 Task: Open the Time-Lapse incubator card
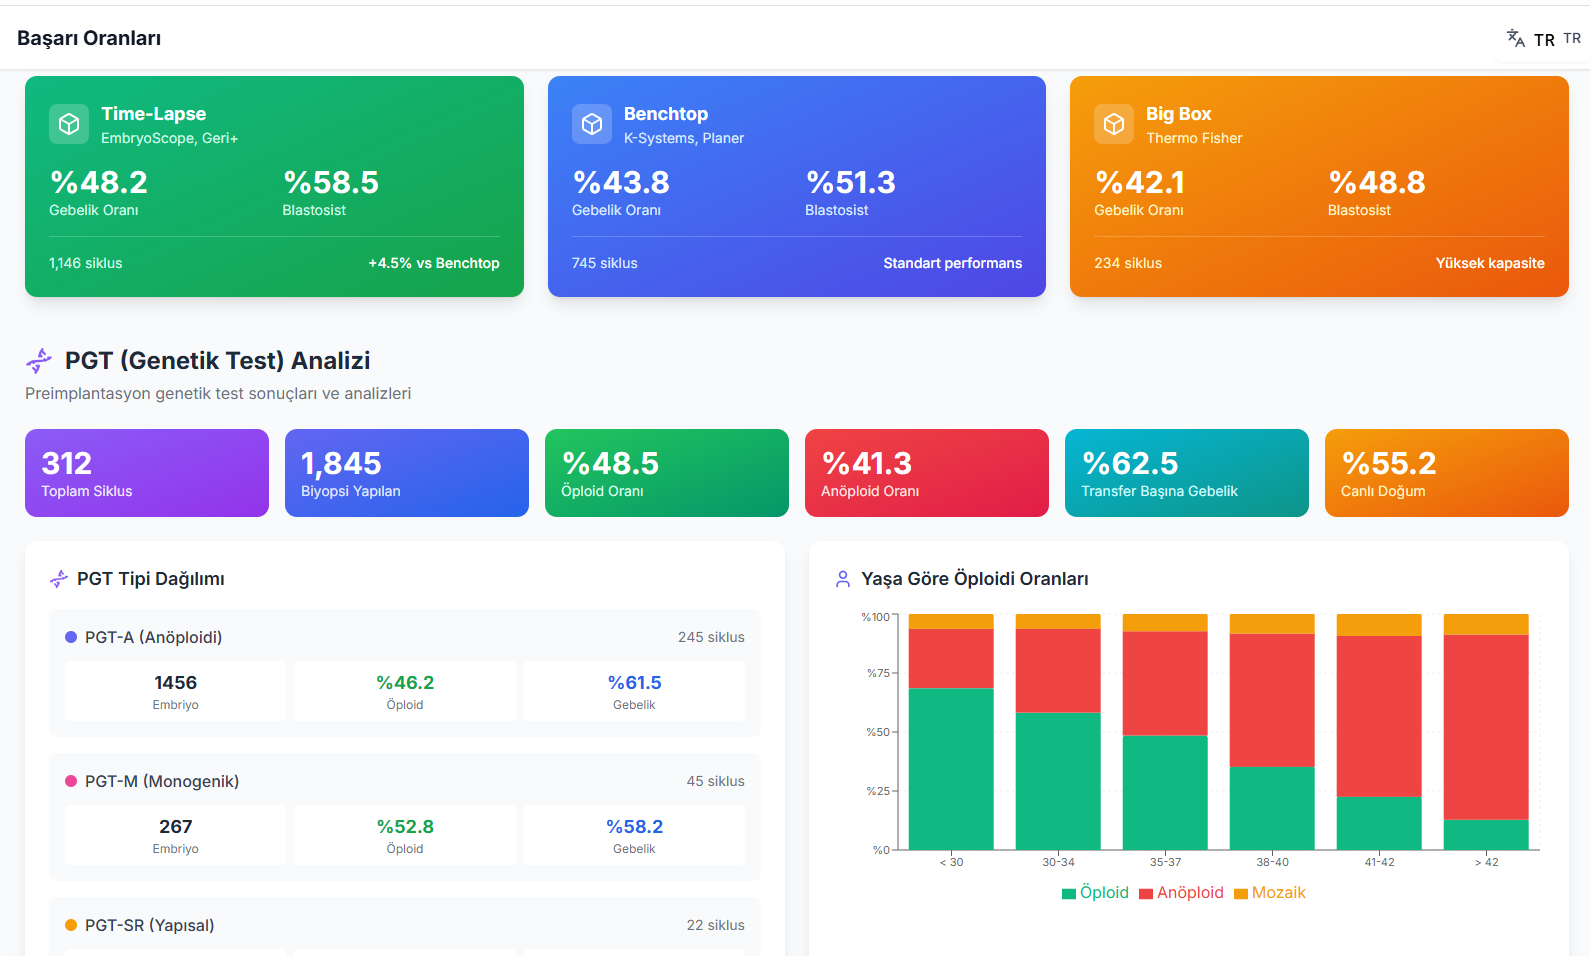click(x=274, y=186)
